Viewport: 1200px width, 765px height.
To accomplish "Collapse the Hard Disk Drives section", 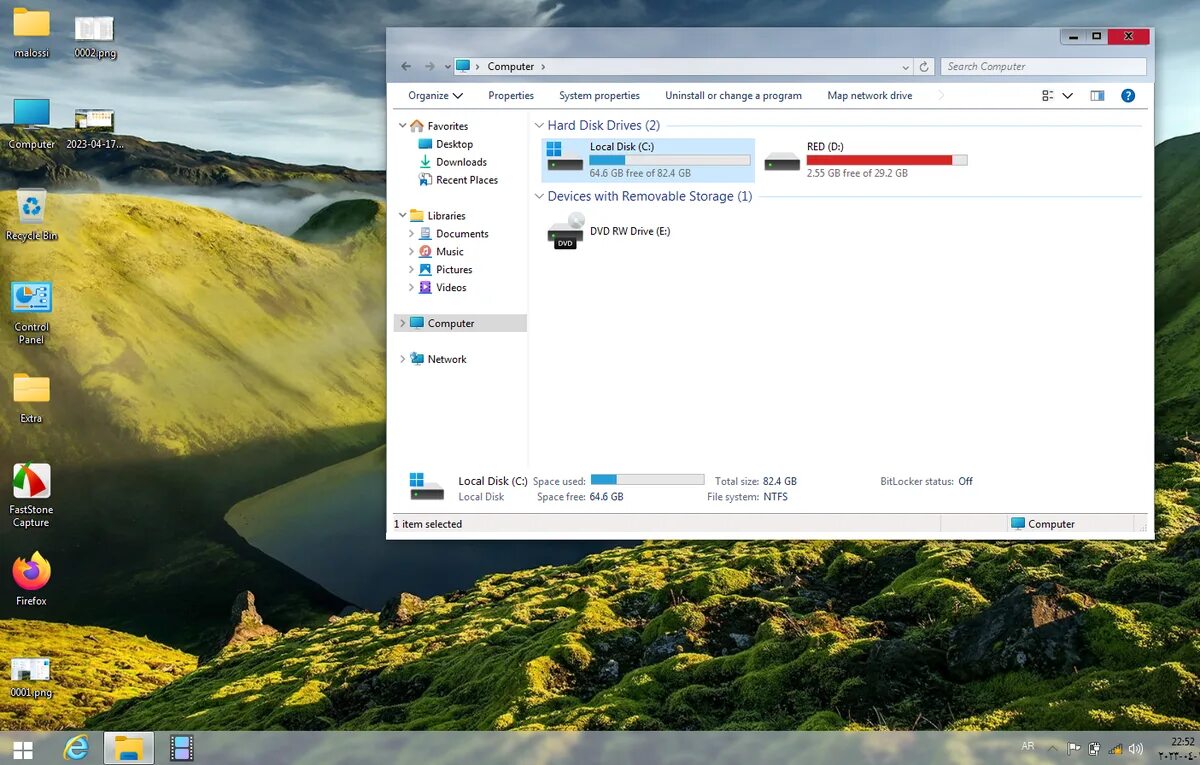I will point(539,125).
